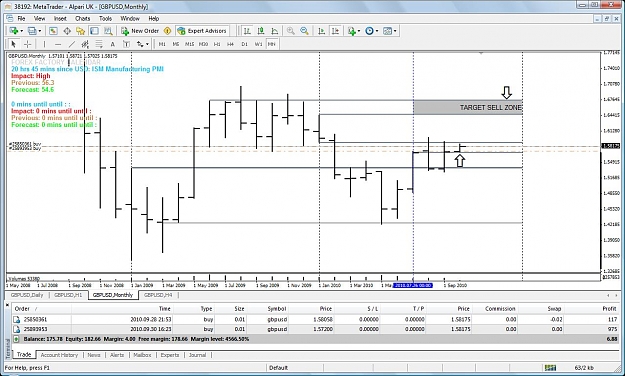Toggle the Terminal panel icon
The width and height of the screenshot is (625, 376).
point(94,31)
